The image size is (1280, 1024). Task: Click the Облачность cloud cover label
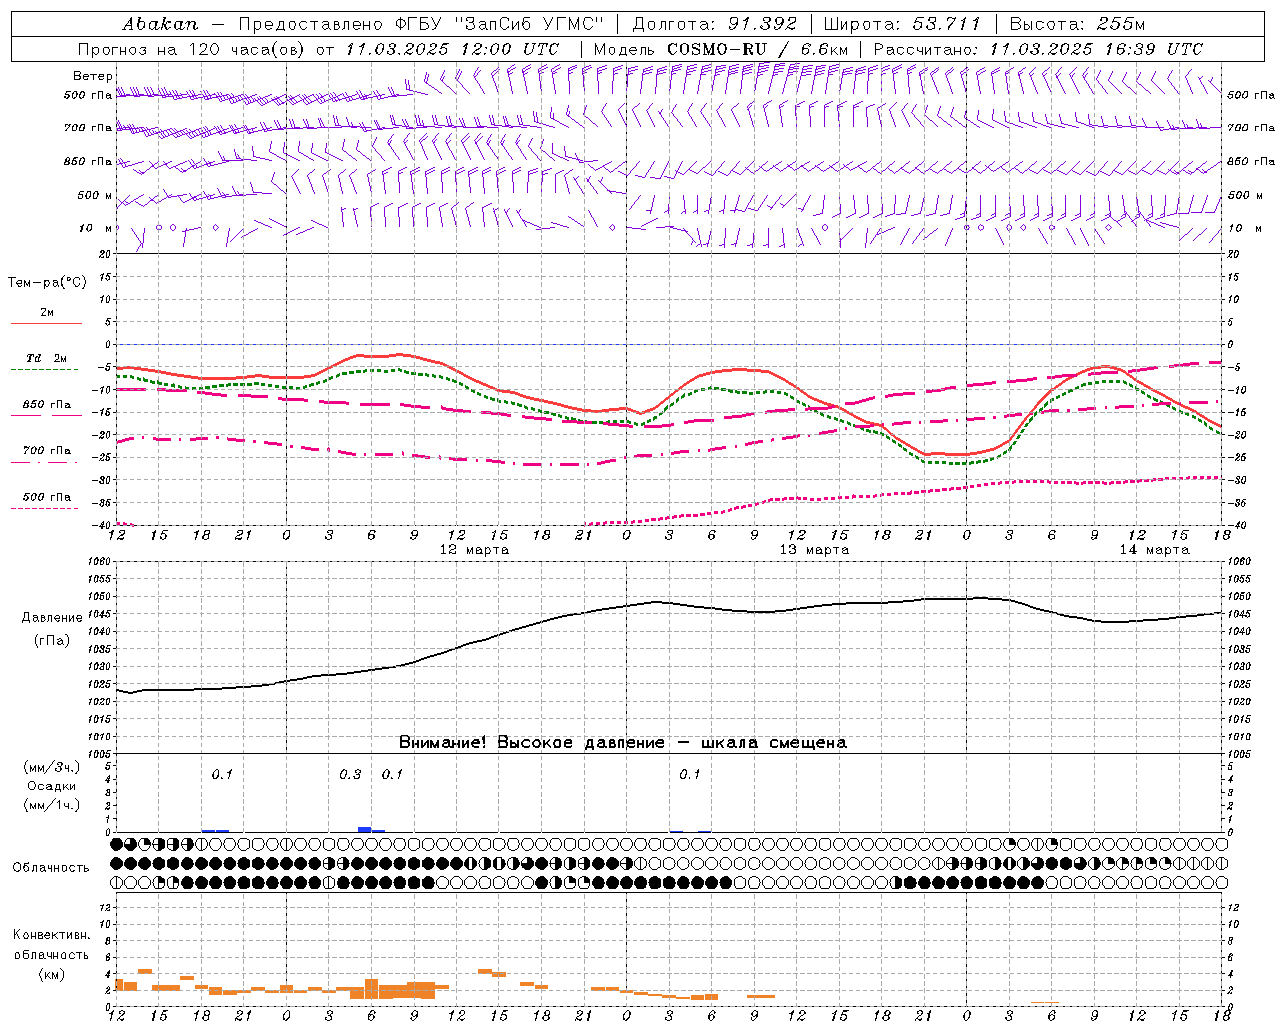pyautogui.click(x=51, y=867)
